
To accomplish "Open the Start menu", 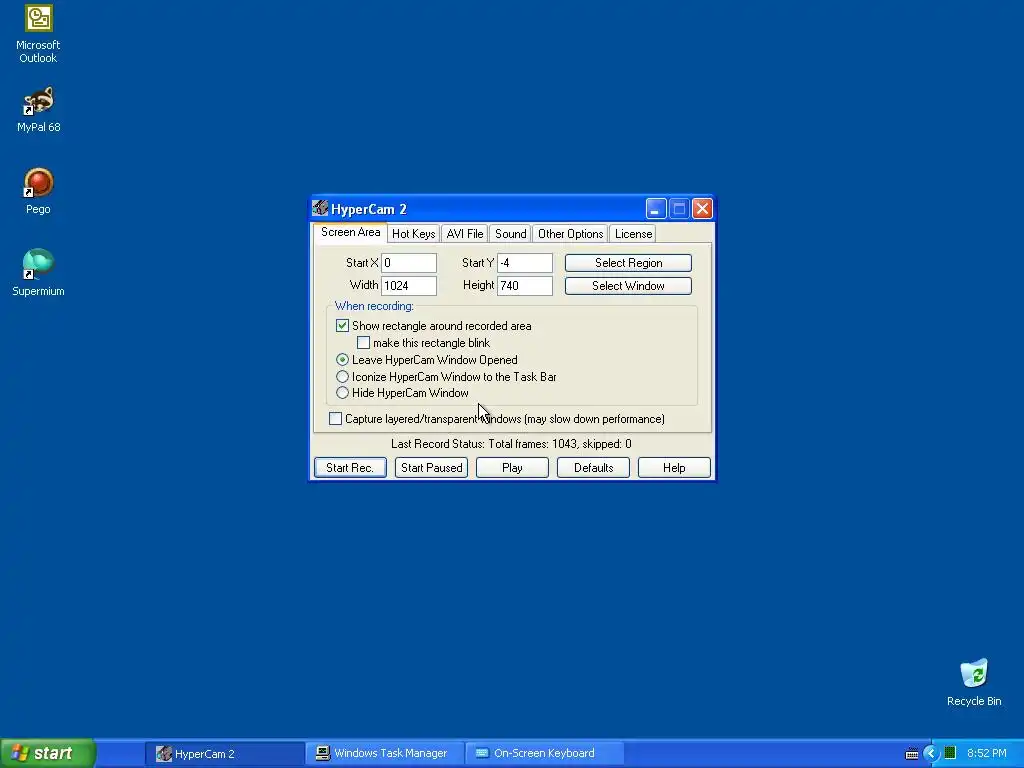I will (x=48, y=753).
